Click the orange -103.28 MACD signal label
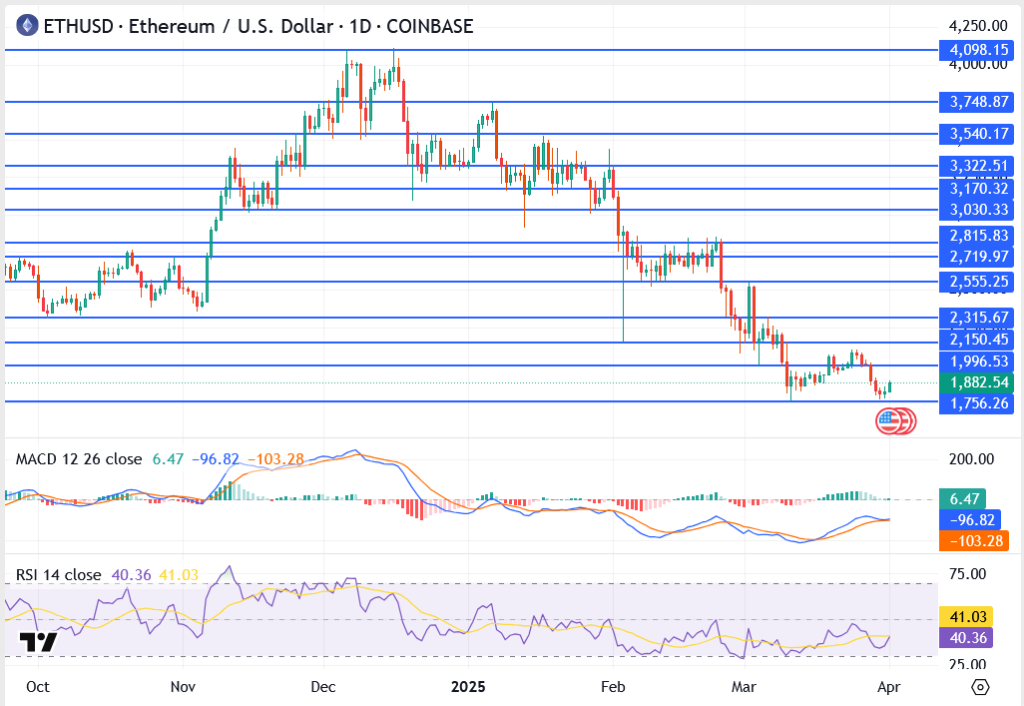The height and width of the screenshot is (706, 1024). click(975, 541)
